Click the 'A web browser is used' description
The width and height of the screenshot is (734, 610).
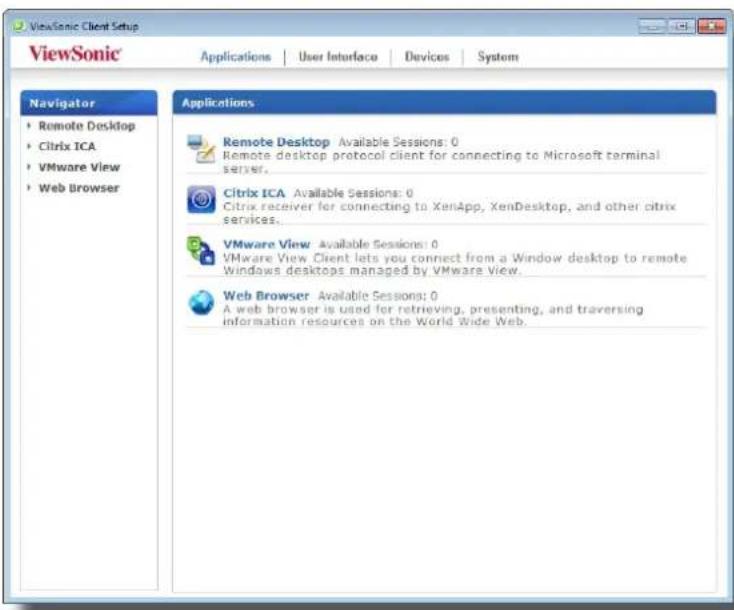point(433,315)
